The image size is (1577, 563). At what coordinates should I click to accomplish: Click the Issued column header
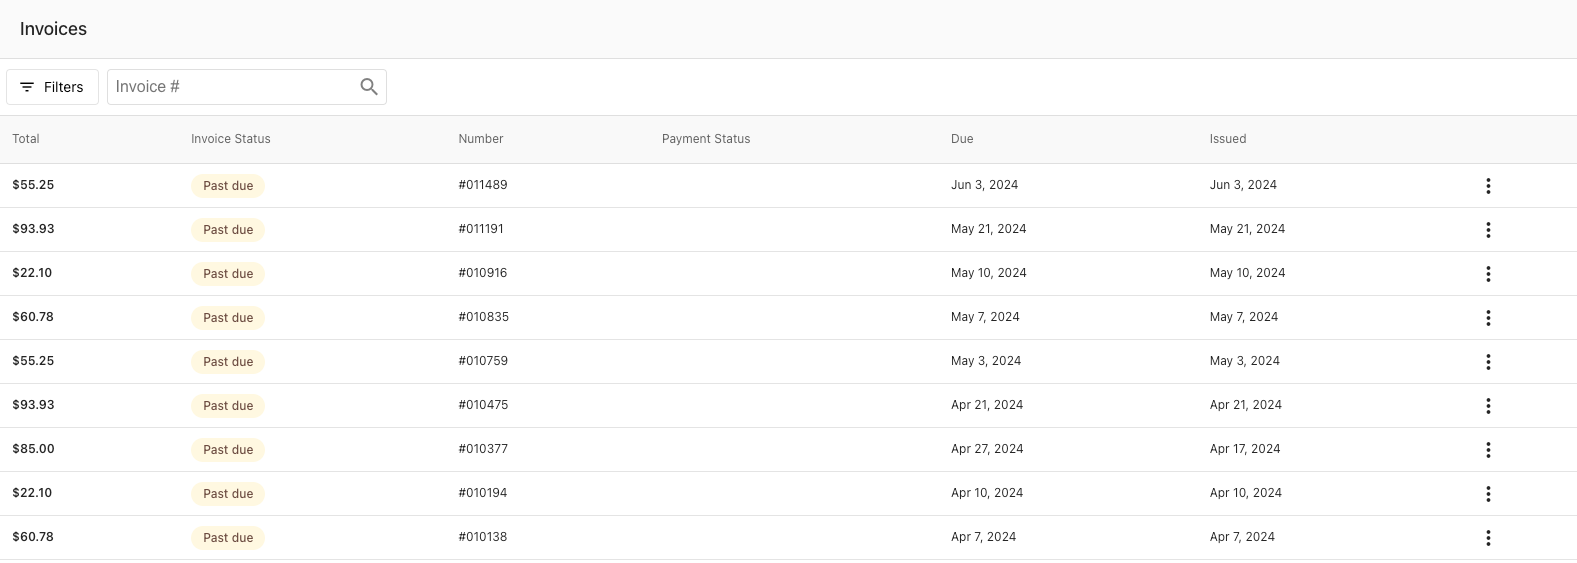1227,139
